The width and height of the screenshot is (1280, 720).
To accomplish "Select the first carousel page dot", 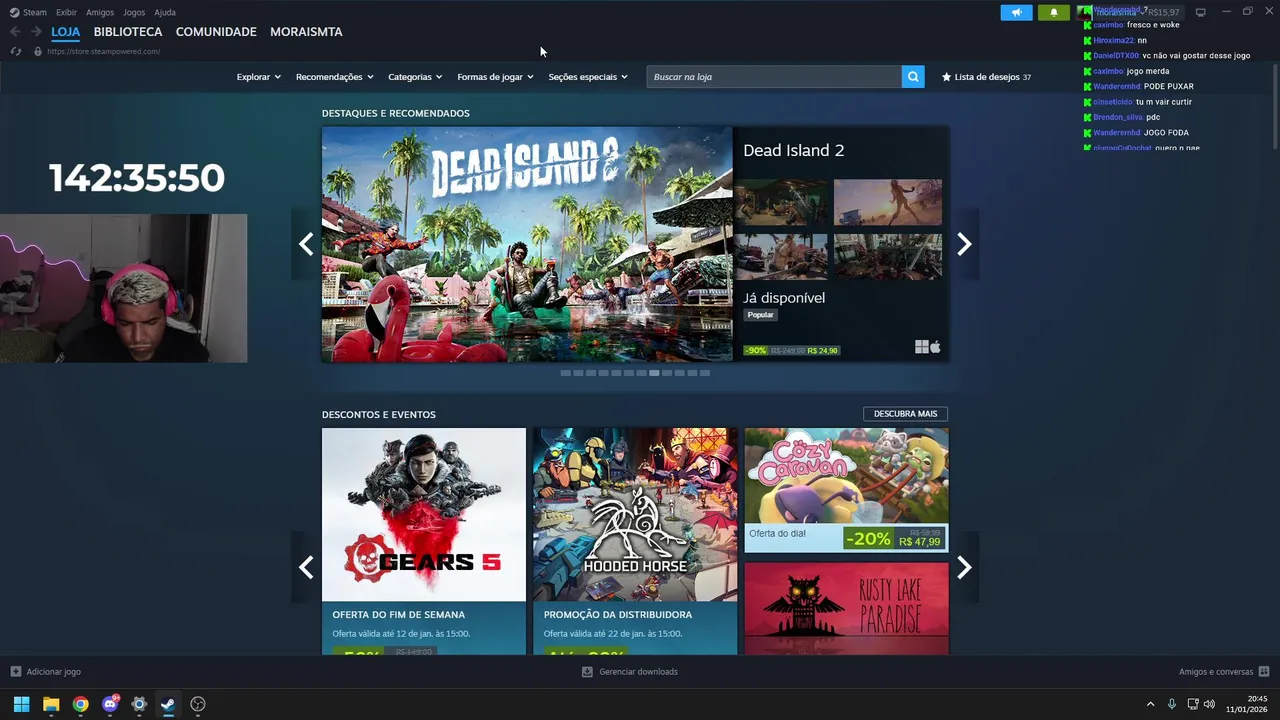I will tap(565, 373).
